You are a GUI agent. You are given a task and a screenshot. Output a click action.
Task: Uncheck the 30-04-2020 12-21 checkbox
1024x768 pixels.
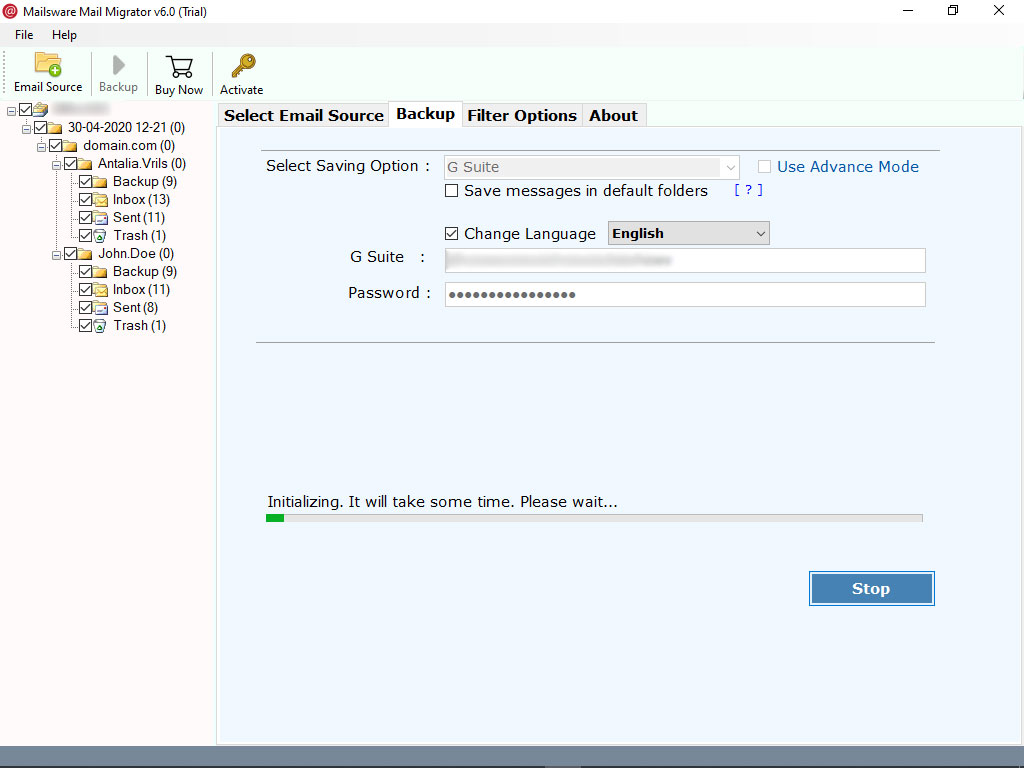coord(40,127)
